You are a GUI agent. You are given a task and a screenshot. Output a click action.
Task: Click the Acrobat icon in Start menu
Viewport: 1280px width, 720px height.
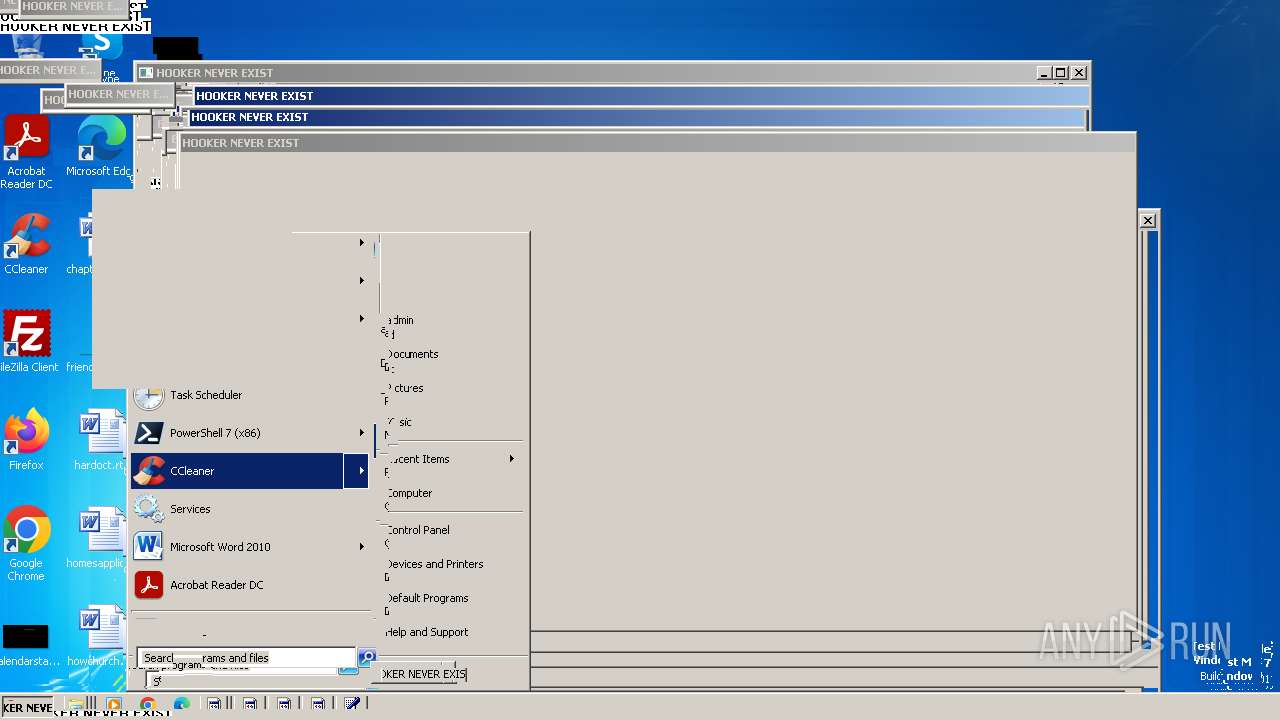point(149,585)
